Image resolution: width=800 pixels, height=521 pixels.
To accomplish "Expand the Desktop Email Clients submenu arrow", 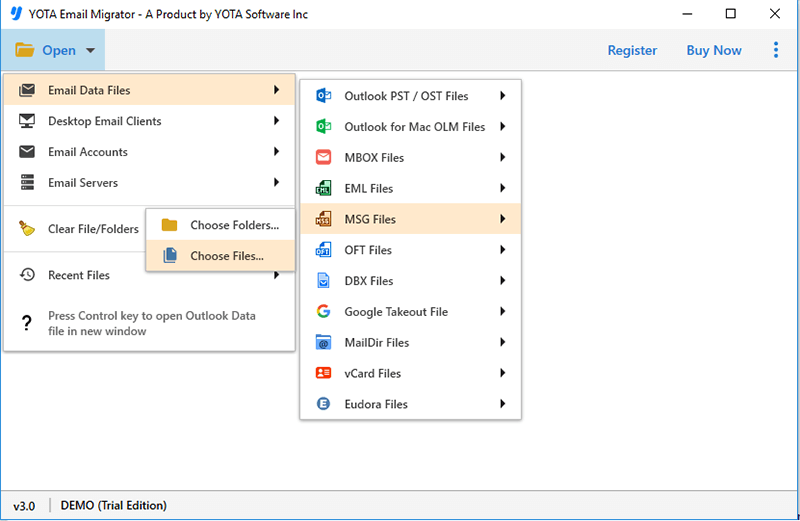I will click(x=277, y=120).
